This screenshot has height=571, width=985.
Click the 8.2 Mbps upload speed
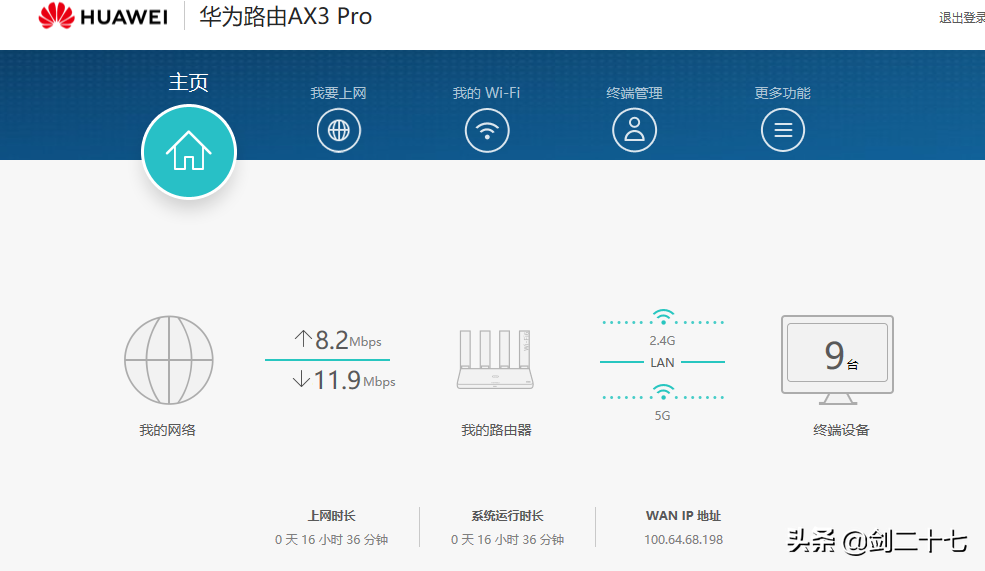pyautogui.click(x=348, y=340)
